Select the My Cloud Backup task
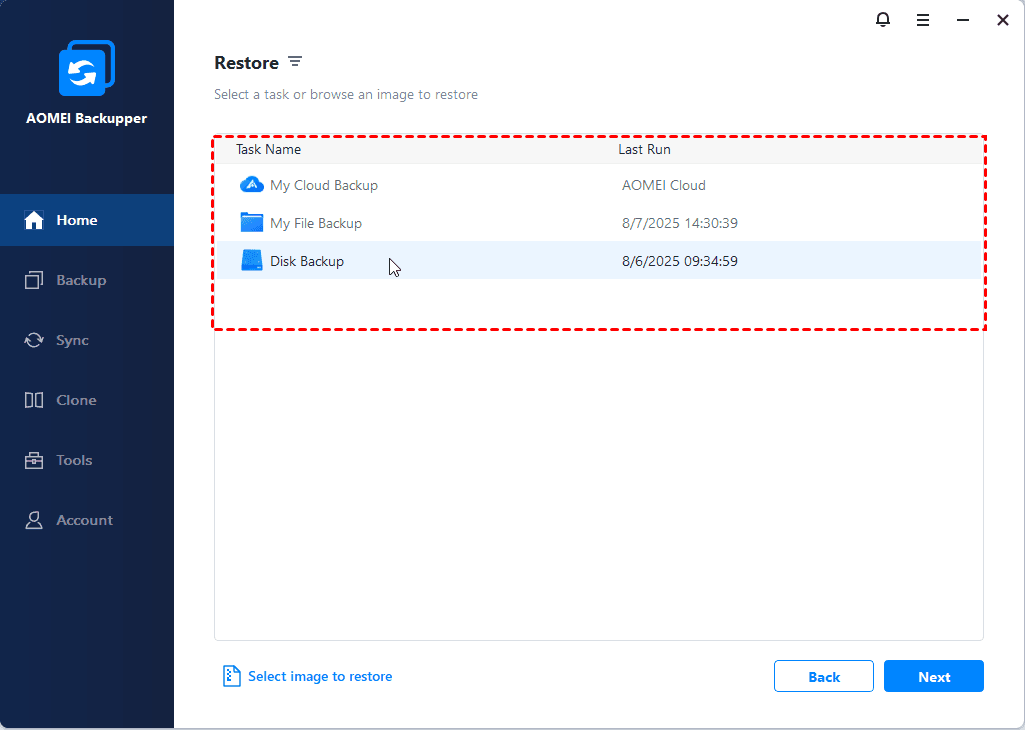Image resolution: width=1025 pixels, height=730 pixels. point(323,185)
